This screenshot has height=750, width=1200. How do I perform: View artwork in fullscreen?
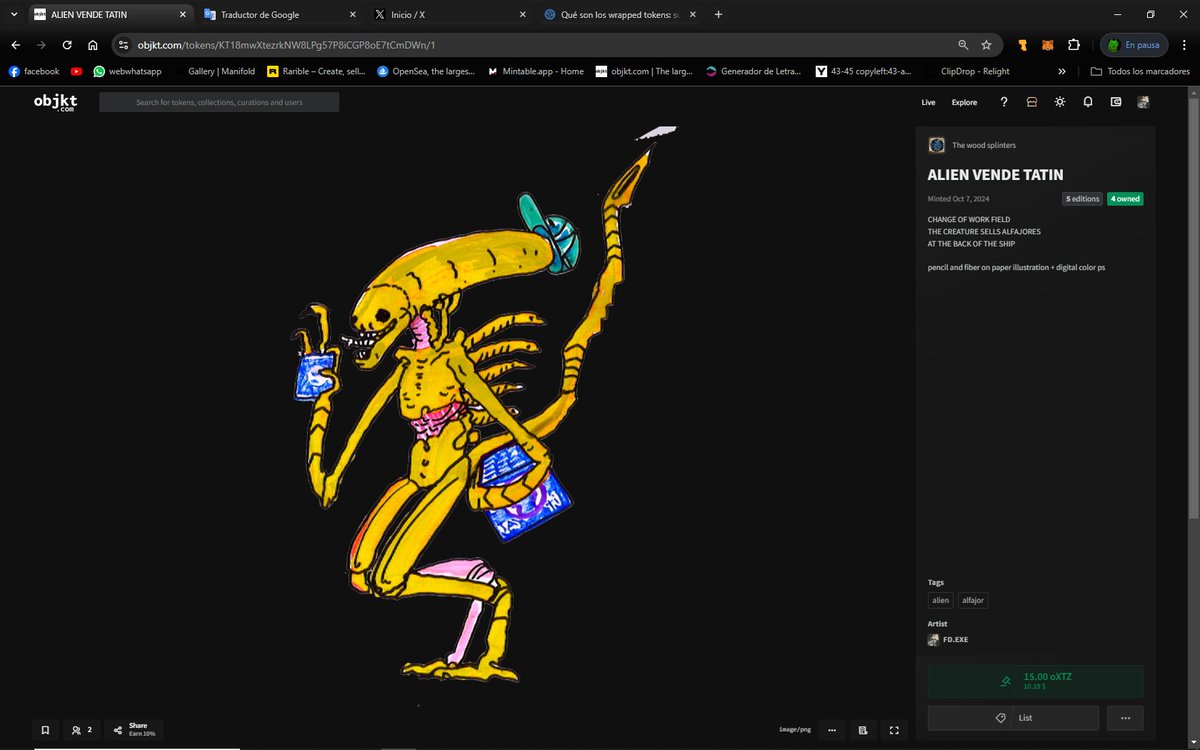point(894,730)
